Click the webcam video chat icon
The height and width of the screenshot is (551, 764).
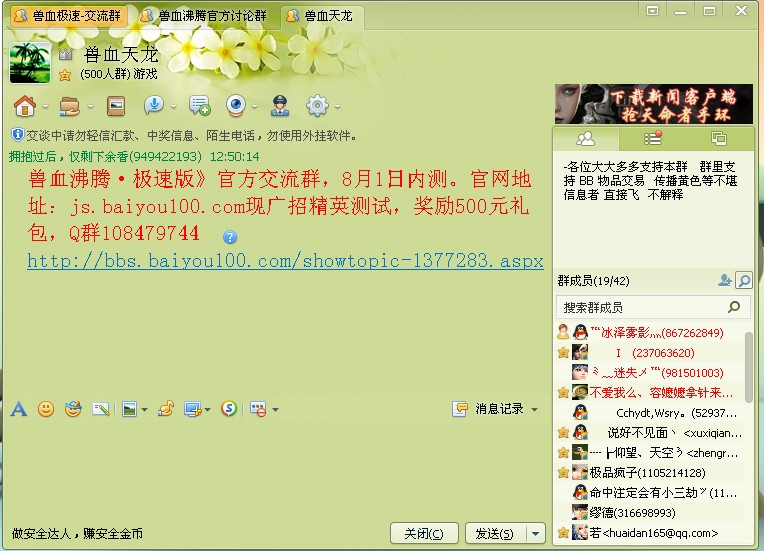tap(236, 105)
